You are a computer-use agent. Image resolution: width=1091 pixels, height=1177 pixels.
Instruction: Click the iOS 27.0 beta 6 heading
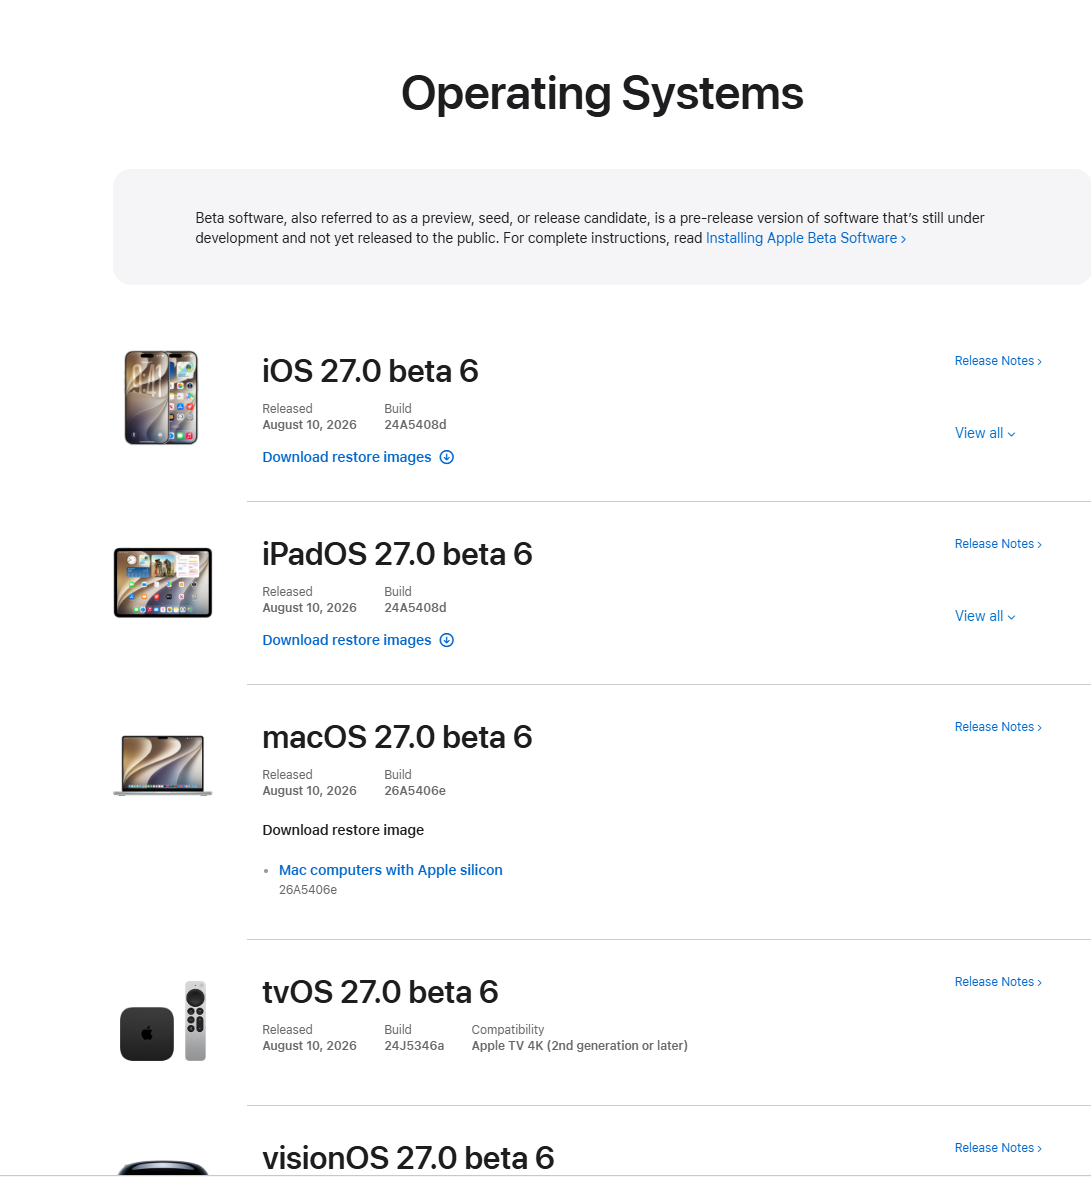click(370, 372)
